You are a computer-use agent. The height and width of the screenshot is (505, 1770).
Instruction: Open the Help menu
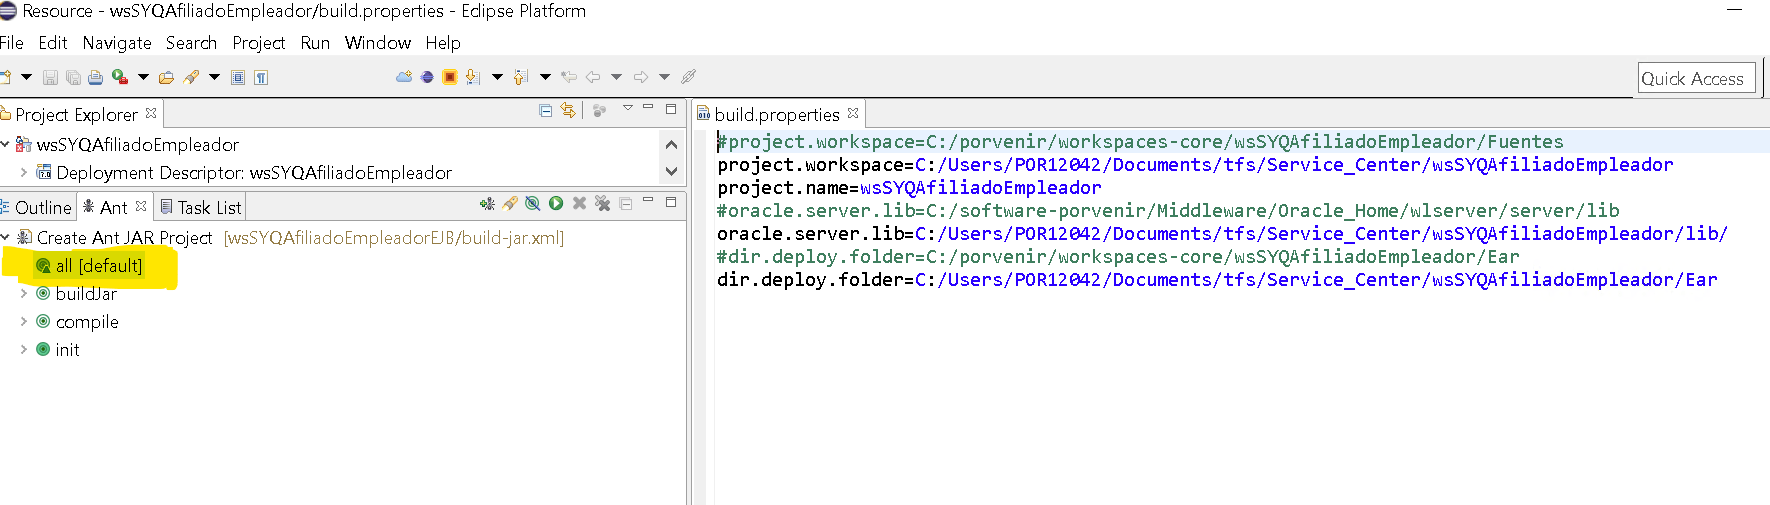pyautogui.click(x=443, y=43)
